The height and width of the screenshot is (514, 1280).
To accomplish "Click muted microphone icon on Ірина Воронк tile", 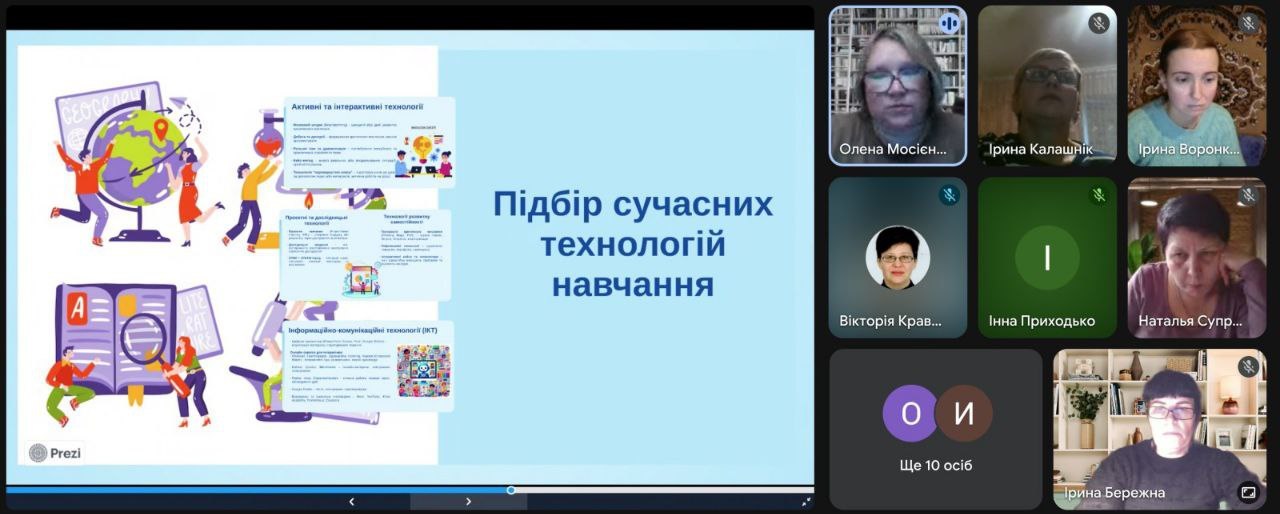I will [x=1248, y=24].
